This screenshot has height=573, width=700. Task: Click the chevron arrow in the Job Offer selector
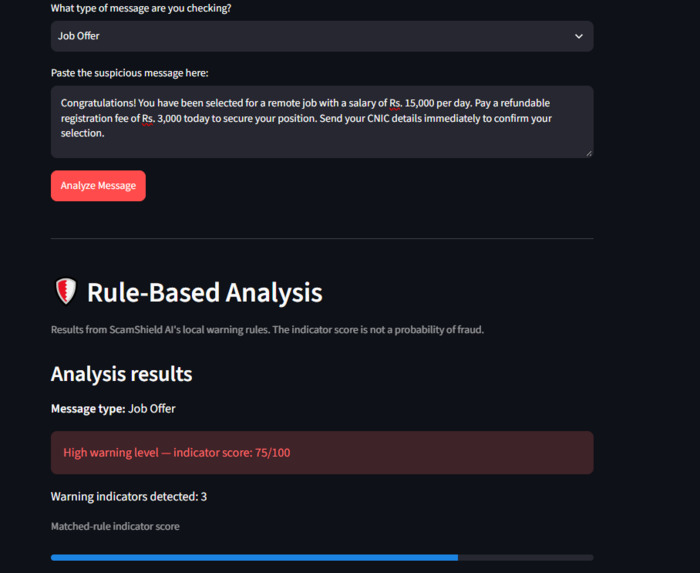coord(579,36)
